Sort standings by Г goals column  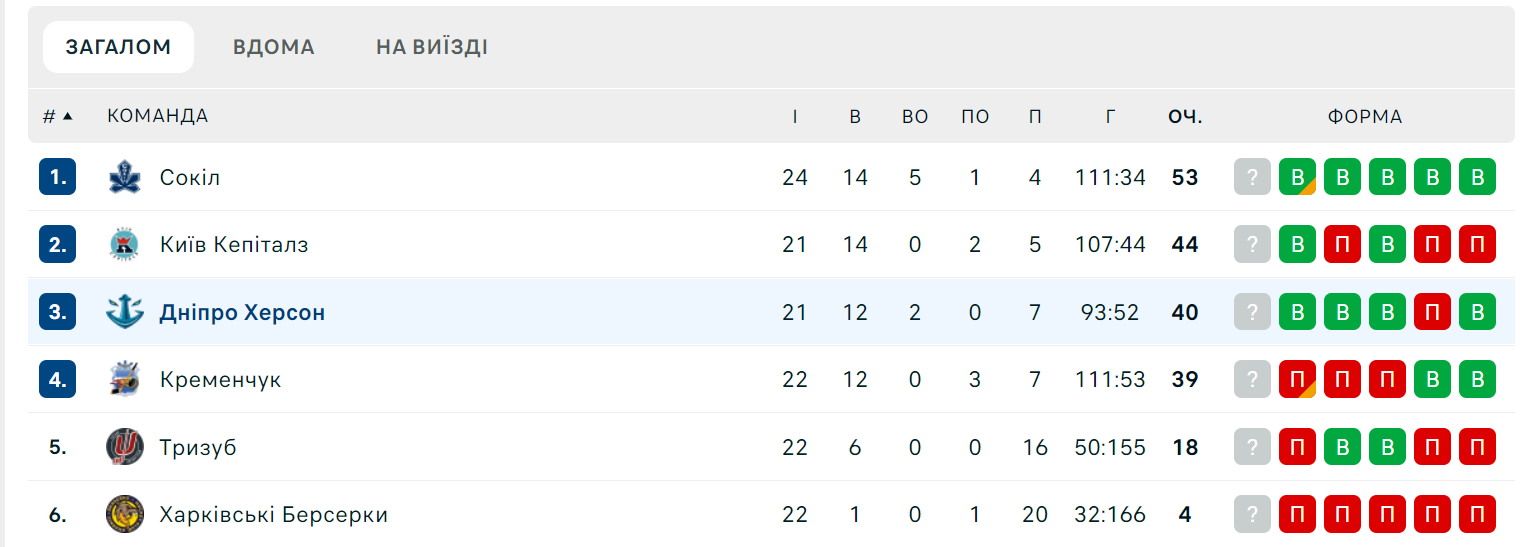pyautogui.click(x=1110, y=116)
